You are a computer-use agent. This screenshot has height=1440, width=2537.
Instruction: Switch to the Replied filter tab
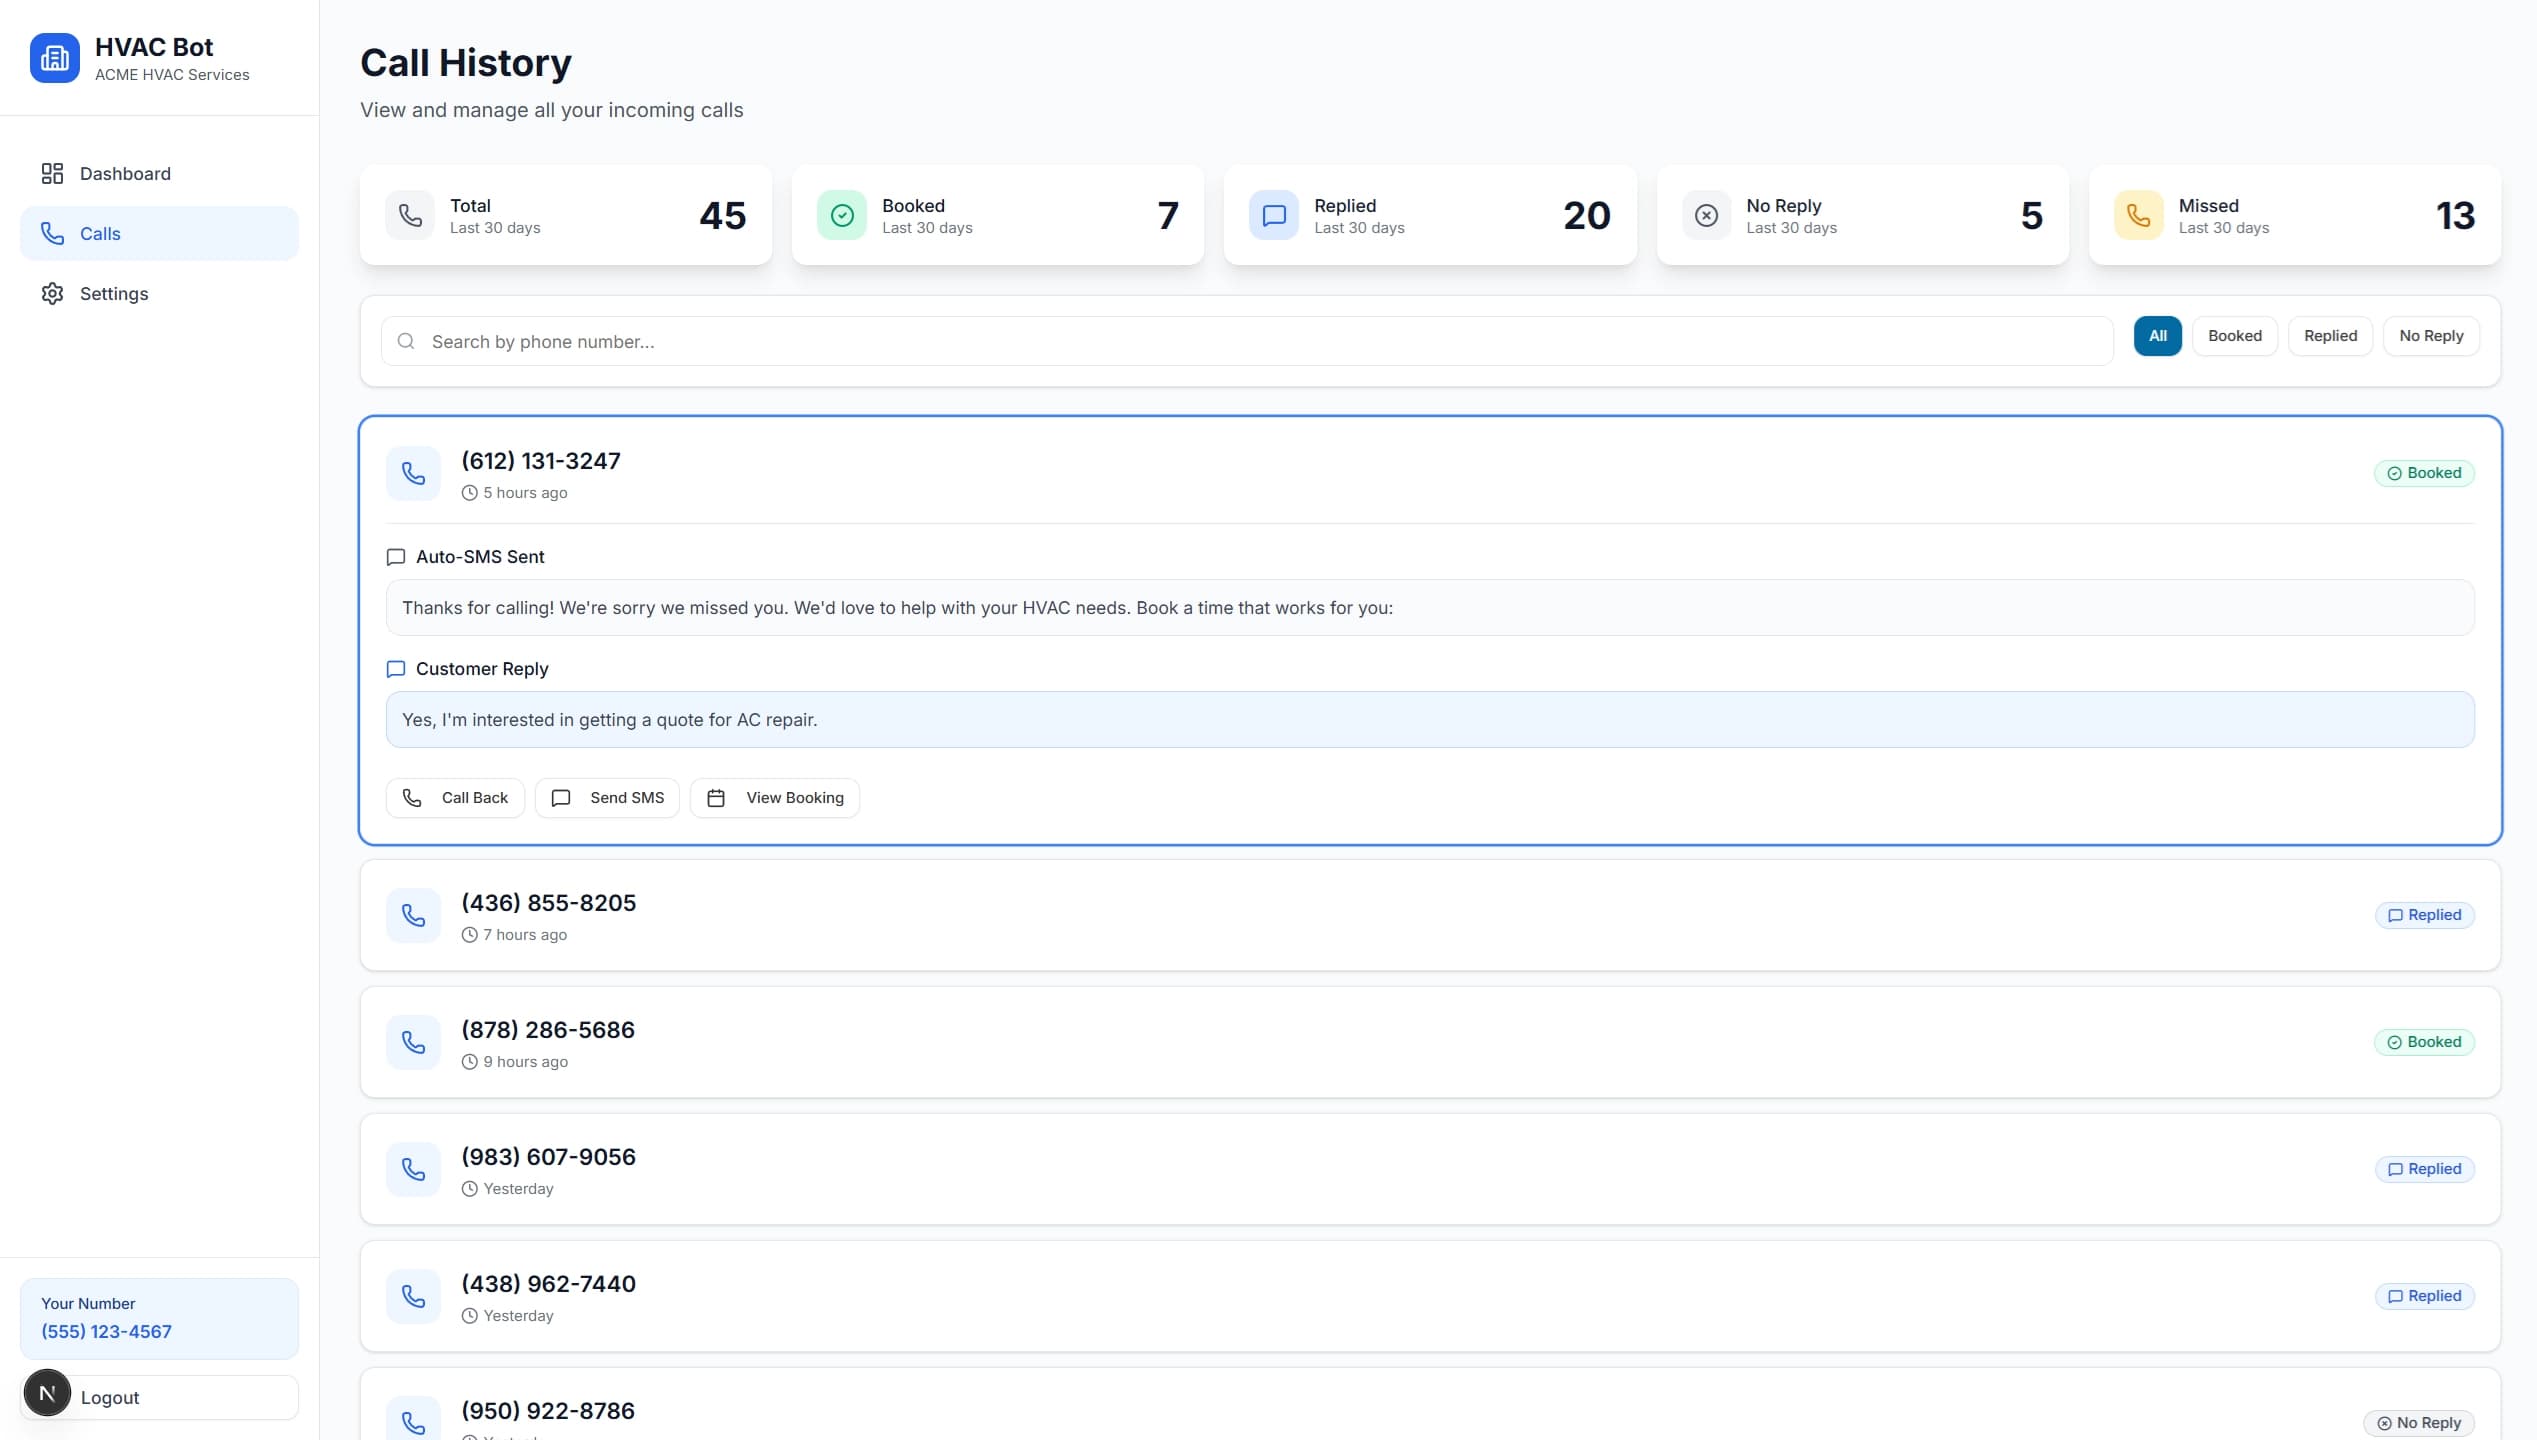[x=2330, y=335]
